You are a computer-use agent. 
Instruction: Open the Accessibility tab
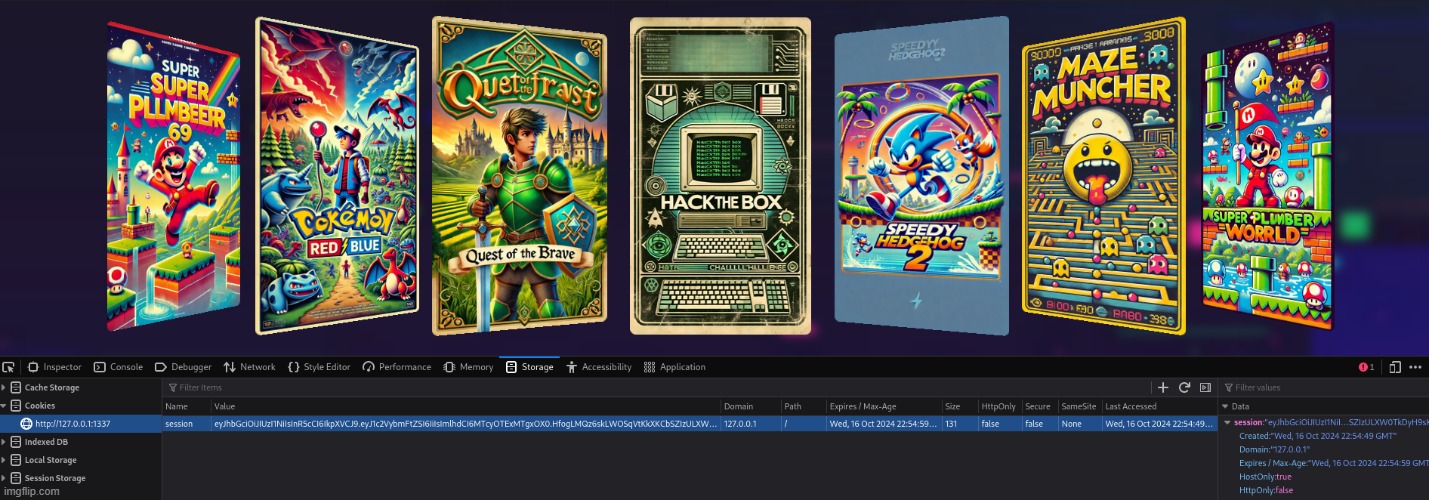coord(599,367)
